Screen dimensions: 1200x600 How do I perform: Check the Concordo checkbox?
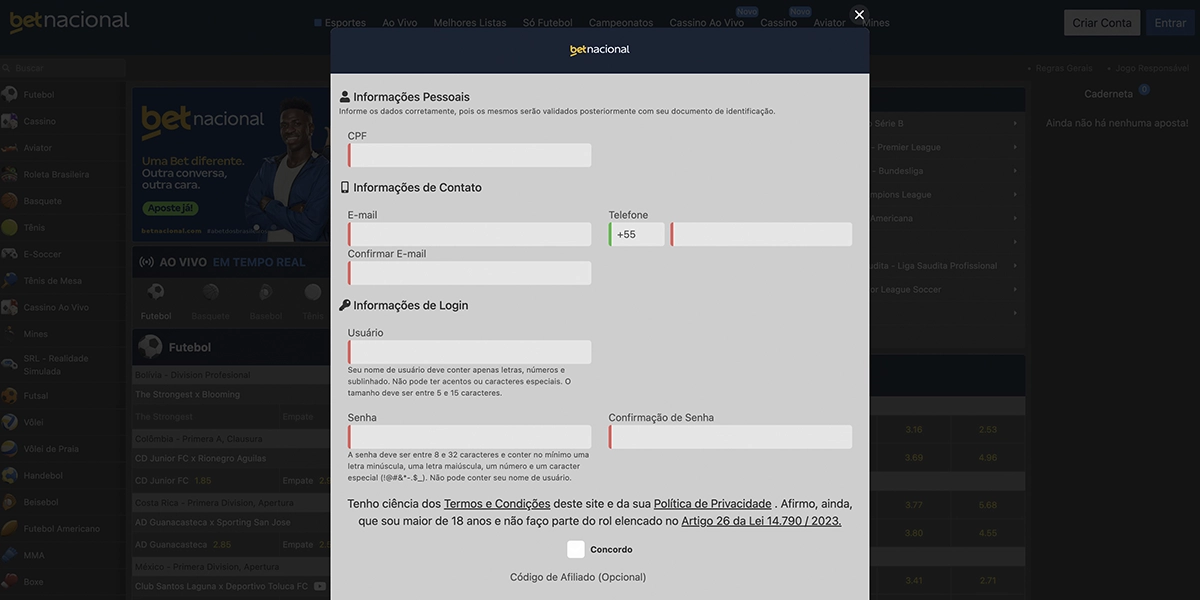[x=576, y=549]
